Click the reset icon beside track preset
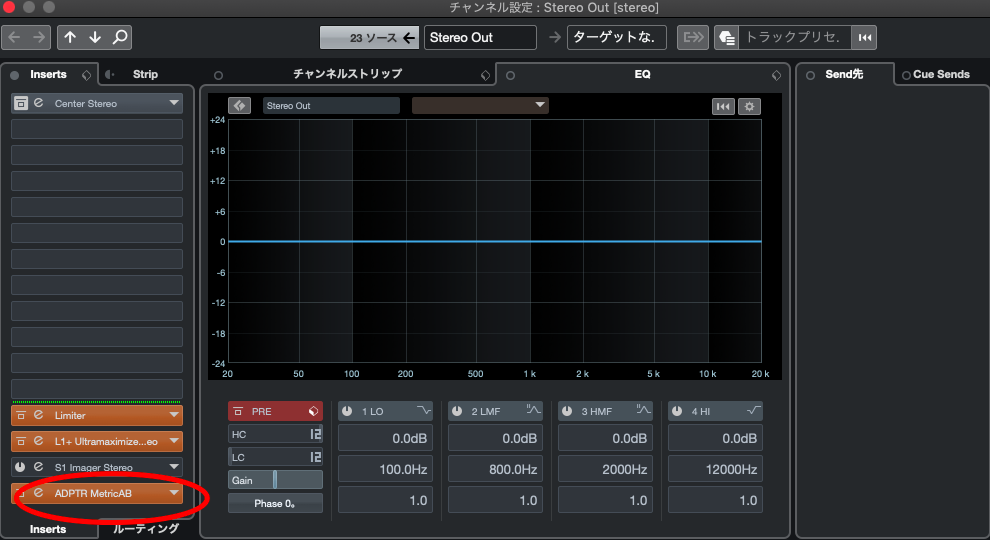The image size is (990, 540). [x=864, y=37]
